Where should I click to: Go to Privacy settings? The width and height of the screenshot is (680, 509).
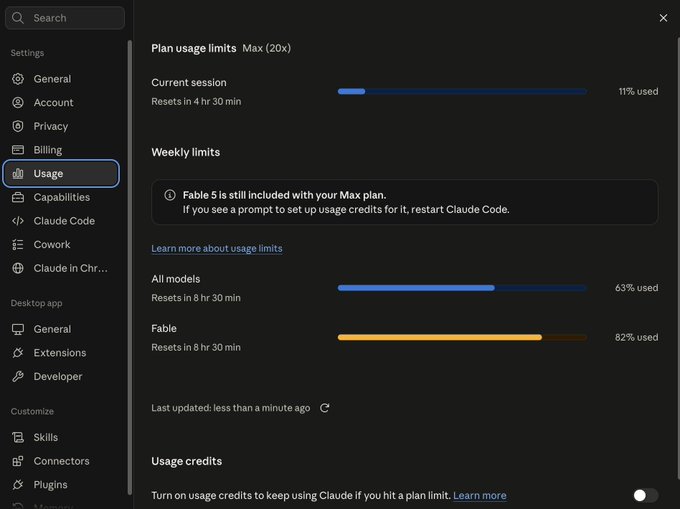61,126
